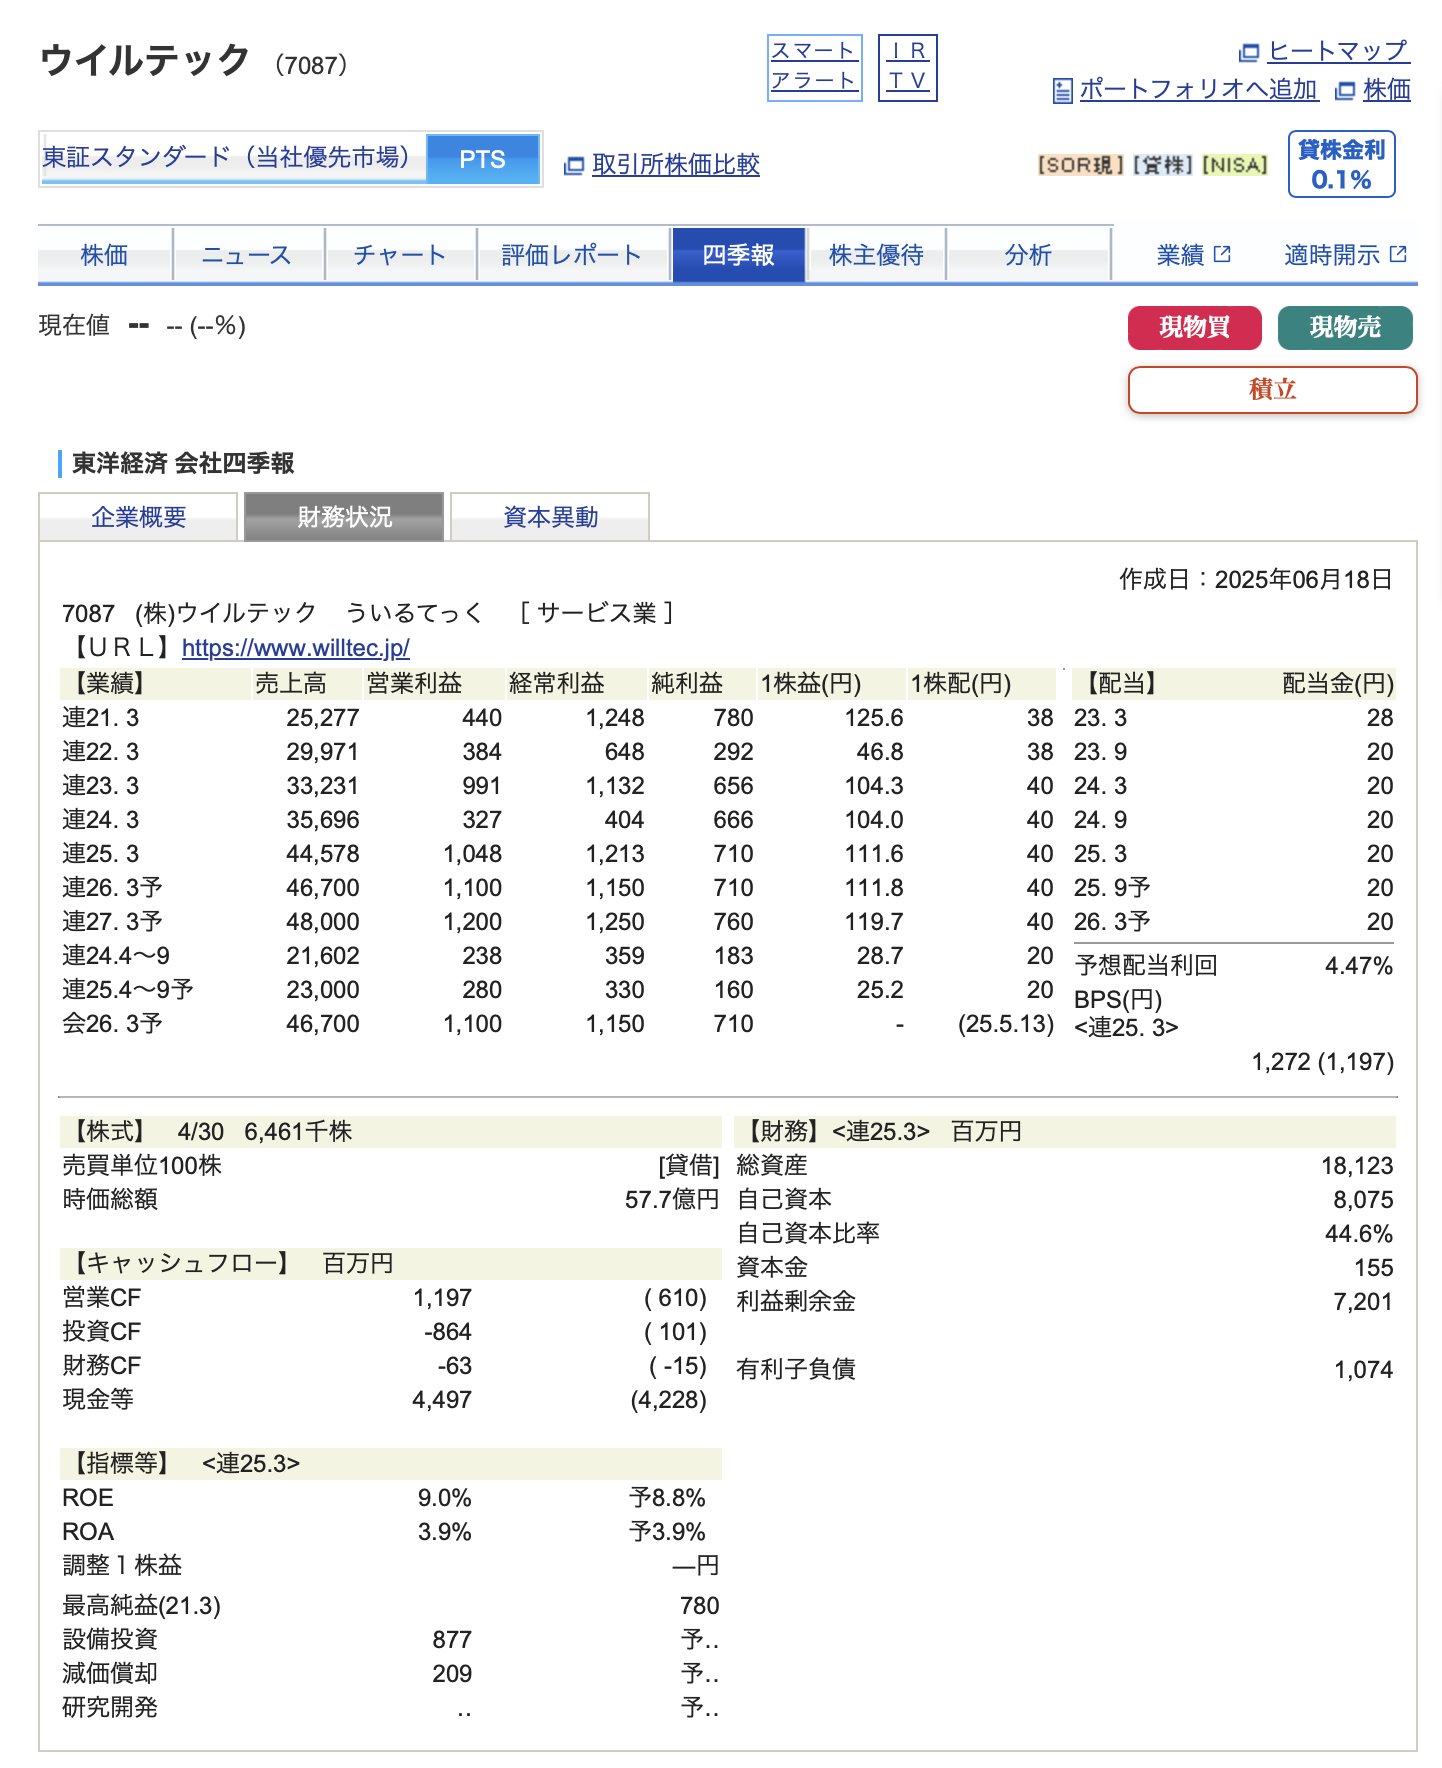
Task: Switch to PTS market toggle
Action: click(482, 159)
